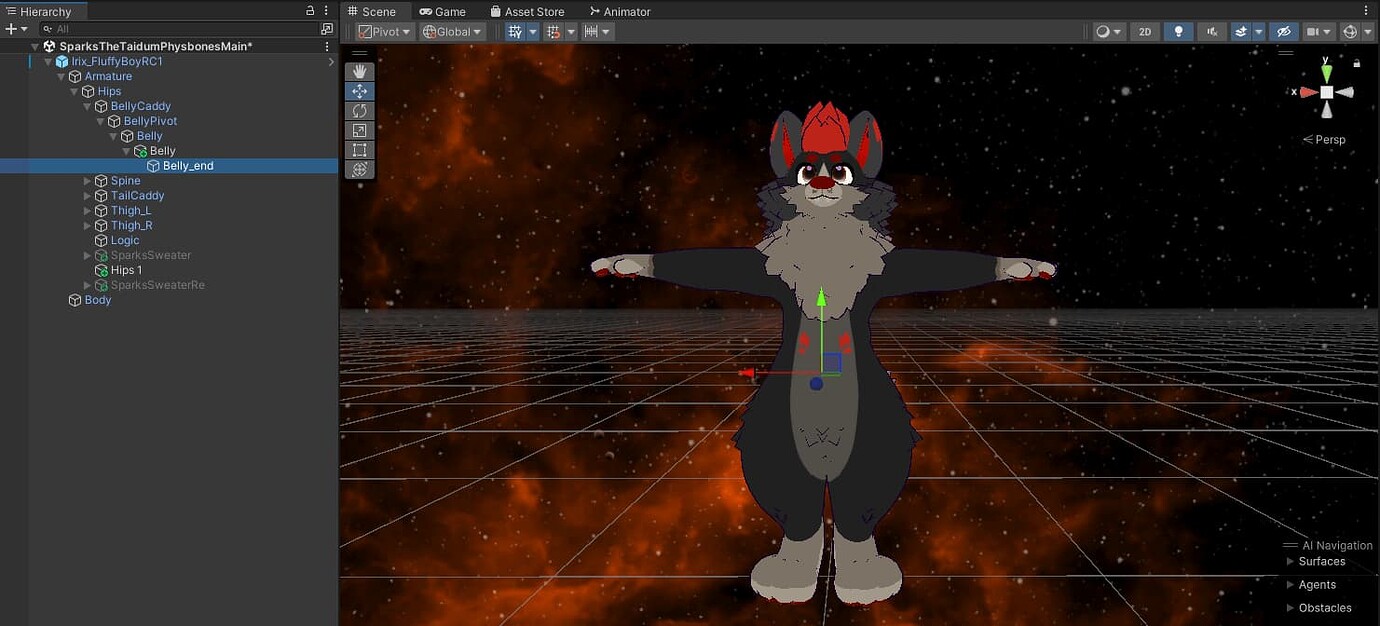Screen dimensions: 1380x626
Task: Click the orientation gizmo green Y axis cone
Action: [x=1326, y=74]
